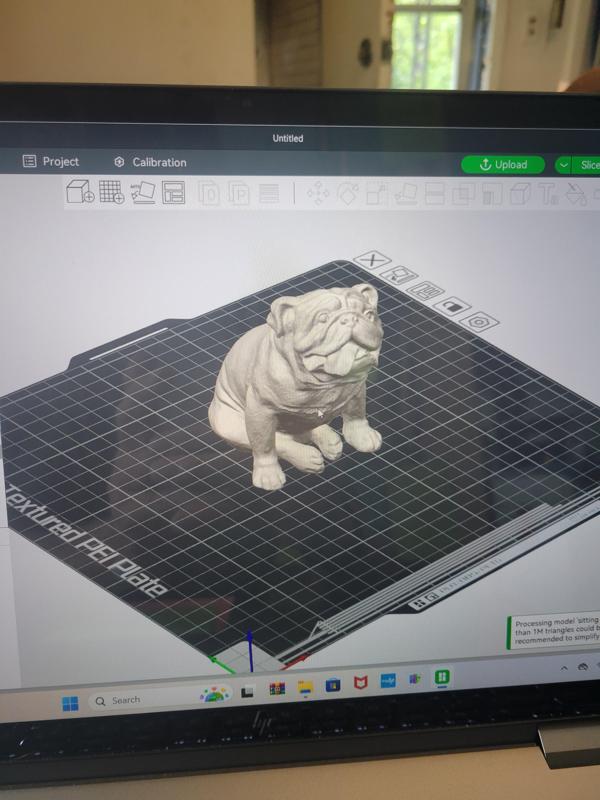
Task: Expand the system tray hidden icons chevron
Action: 564,668
